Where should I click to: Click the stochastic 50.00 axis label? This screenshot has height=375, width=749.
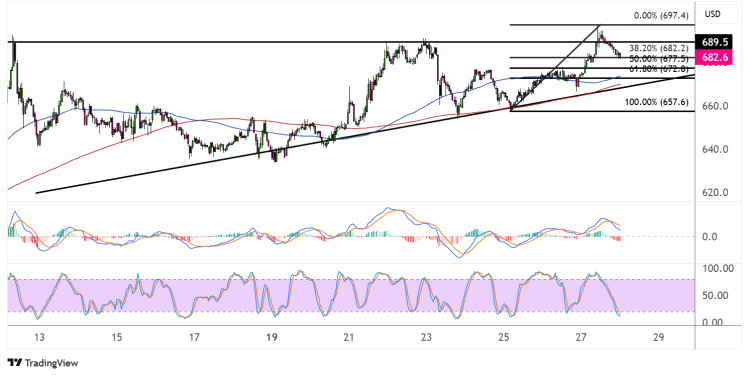[716, 296]
